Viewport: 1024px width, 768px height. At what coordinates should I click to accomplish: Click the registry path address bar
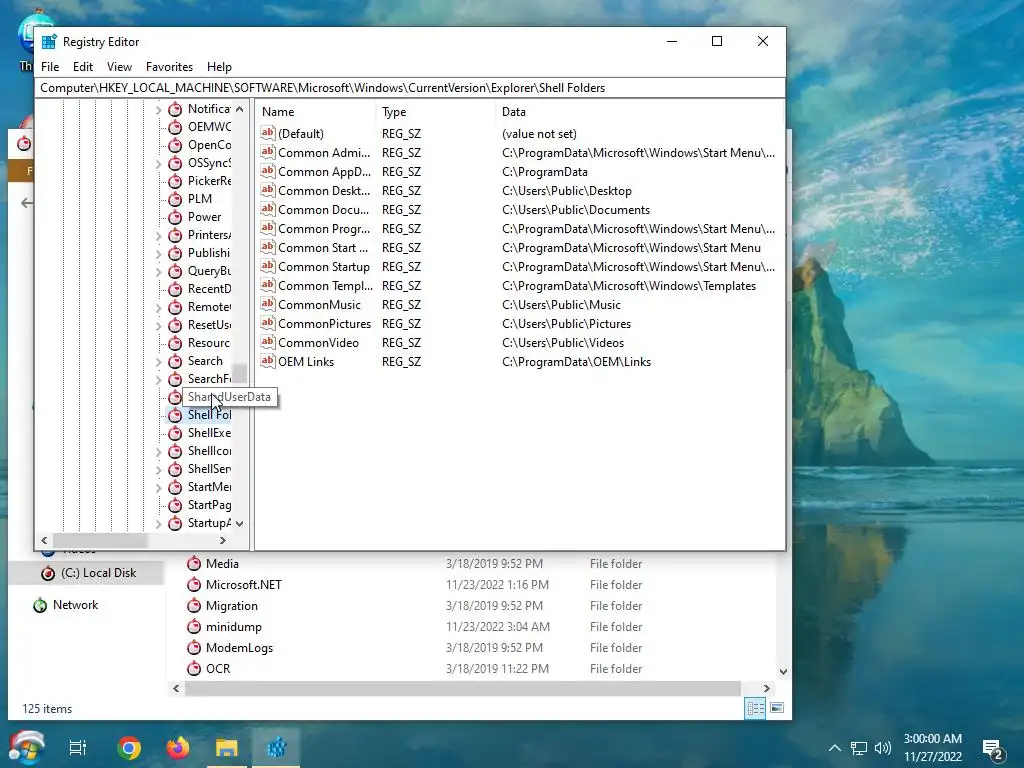(x=410, y=88)
